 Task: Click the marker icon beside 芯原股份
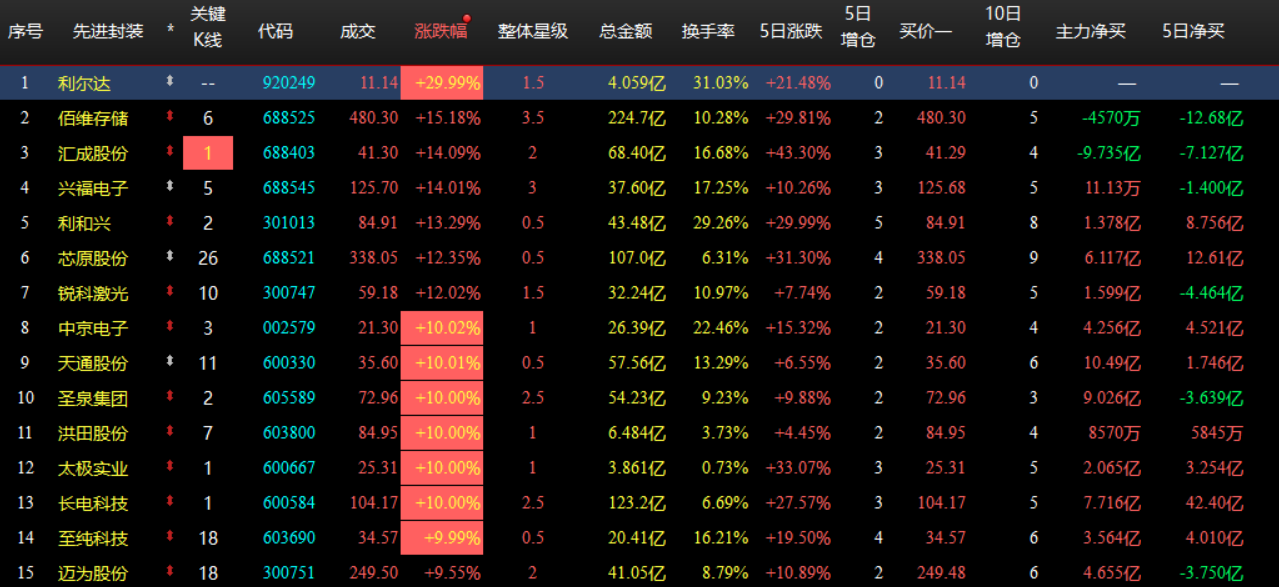click(170, 257)
